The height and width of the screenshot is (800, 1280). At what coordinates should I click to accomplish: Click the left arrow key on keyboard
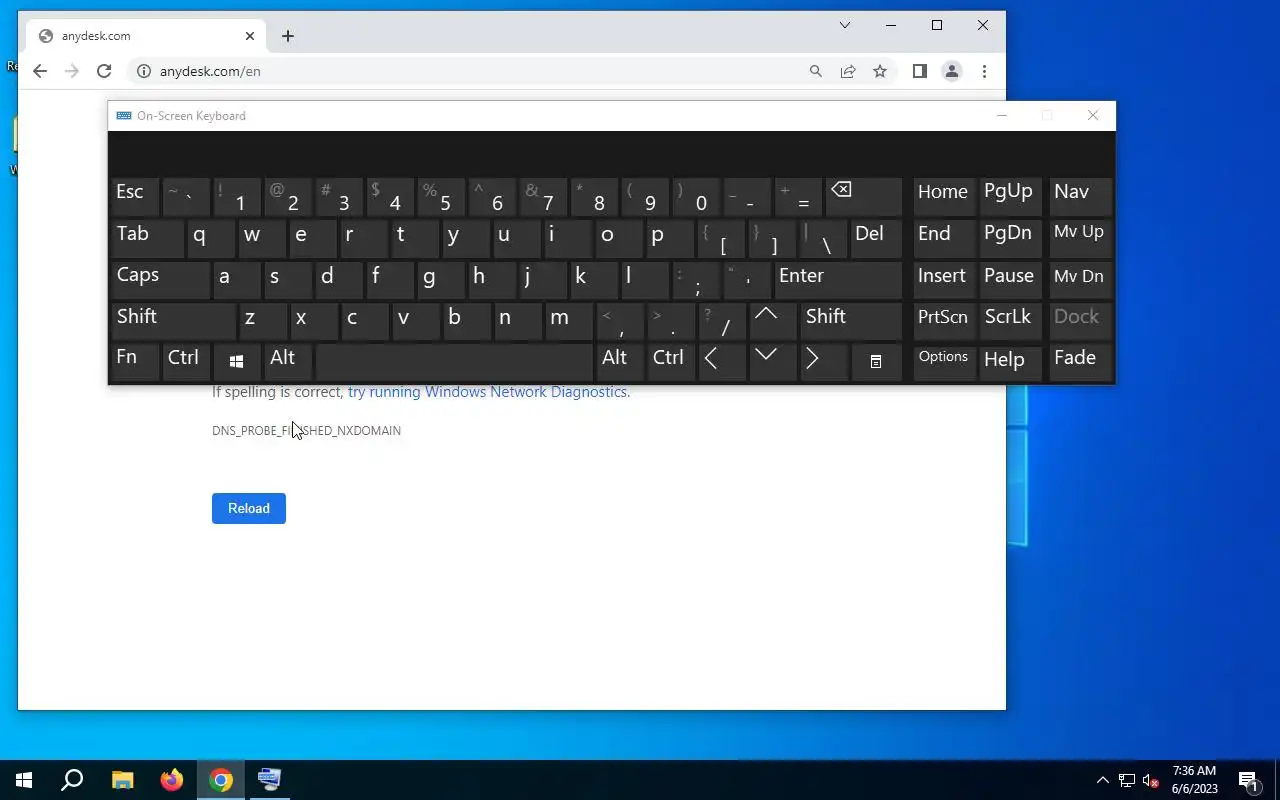(x=721, y=362)
